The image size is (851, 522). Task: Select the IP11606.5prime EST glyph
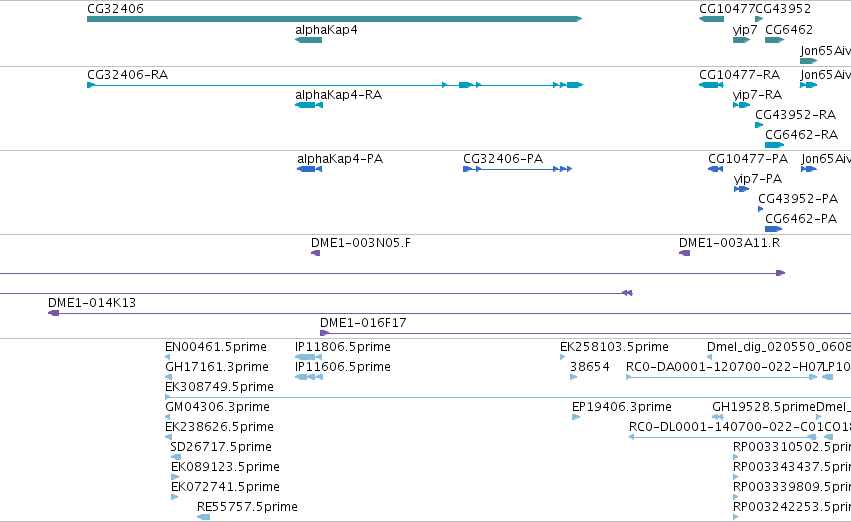pos(309,377)
